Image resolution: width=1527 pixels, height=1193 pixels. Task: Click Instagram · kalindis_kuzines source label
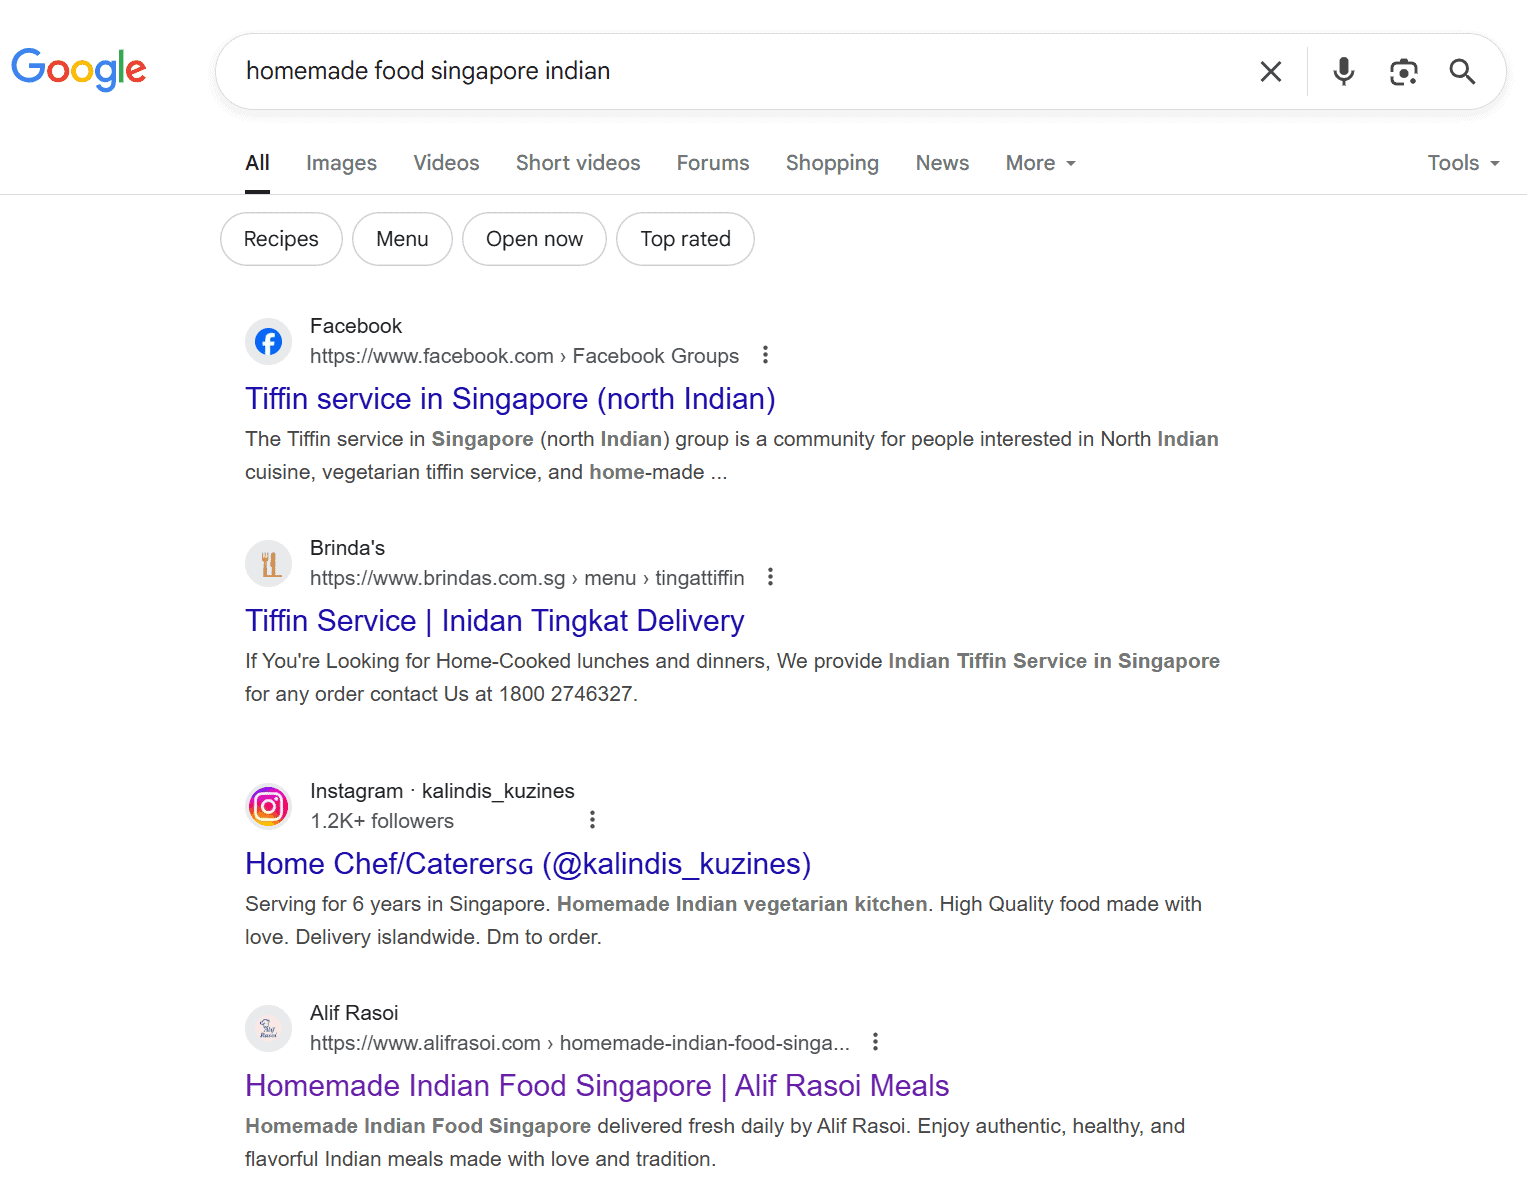(x=442, y=791)
